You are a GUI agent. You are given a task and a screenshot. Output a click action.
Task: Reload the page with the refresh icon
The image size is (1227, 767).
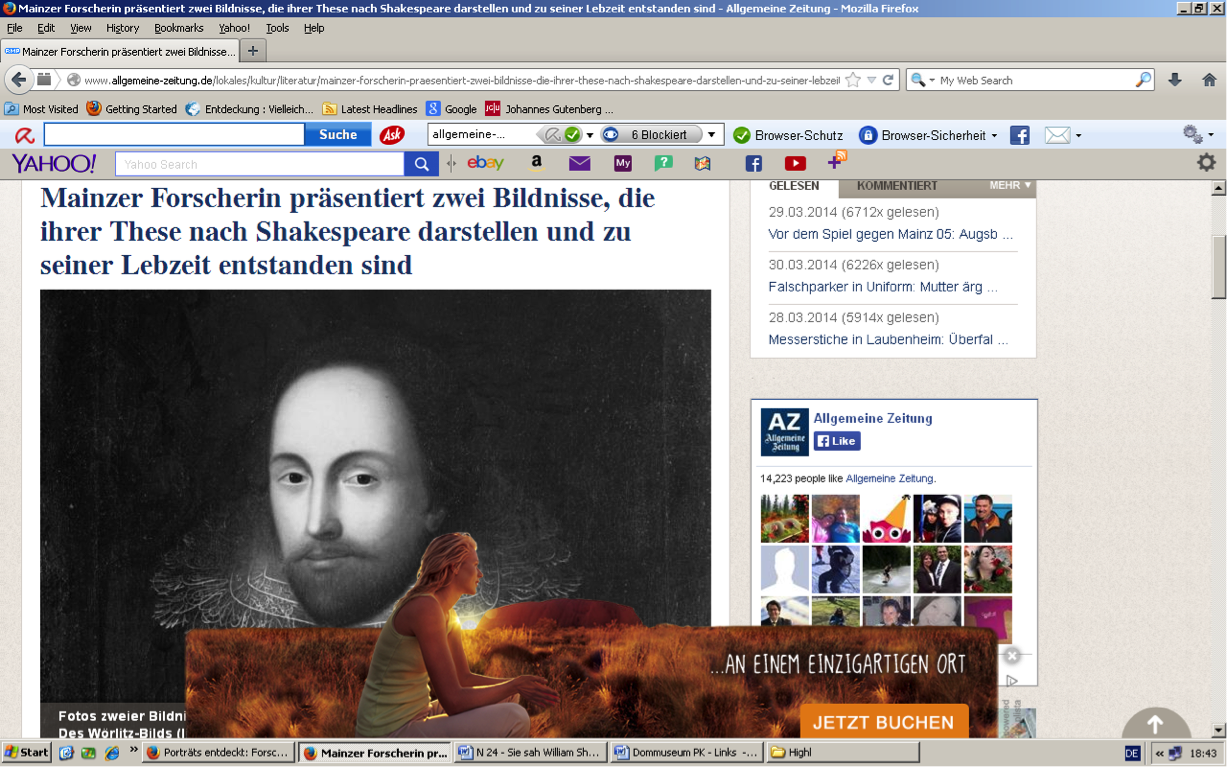(x=887, y=80)
